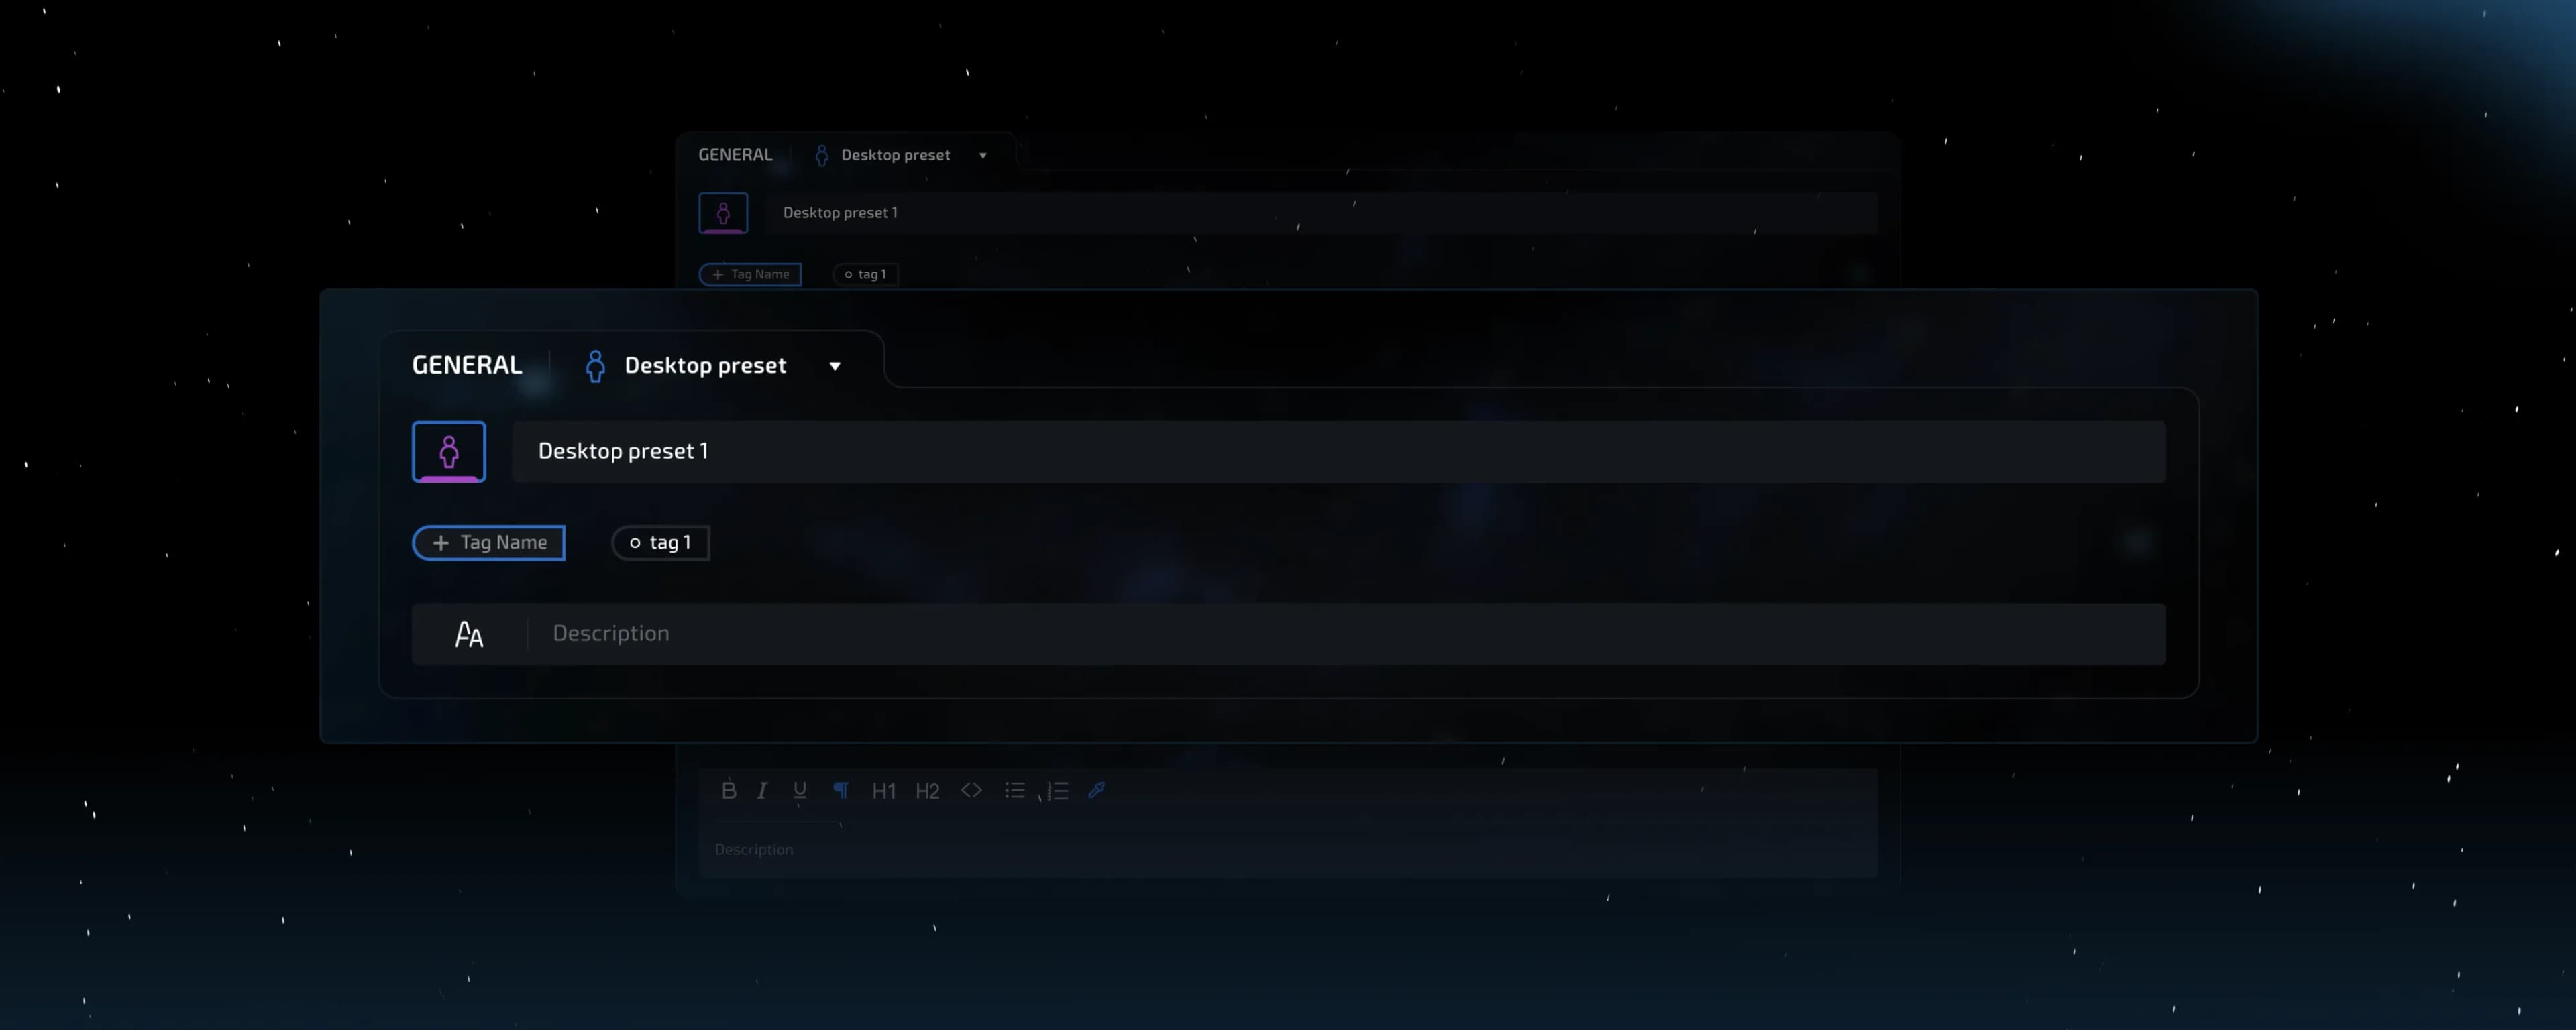The height and width of the screenshot is (1030, 2576).
Task: Toggle the bulleted list
Action: click(1014, 790)
